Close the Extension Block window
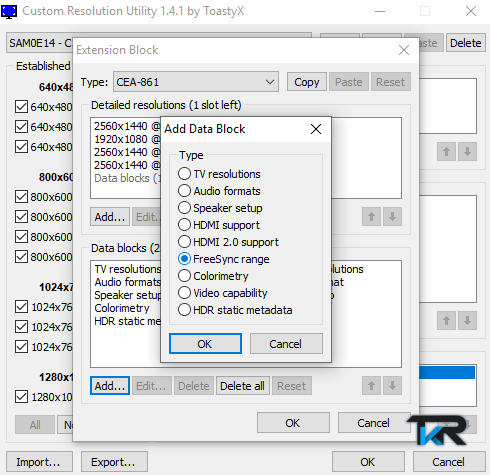Viewport: 490px width, 475px height. click(404, 50)
